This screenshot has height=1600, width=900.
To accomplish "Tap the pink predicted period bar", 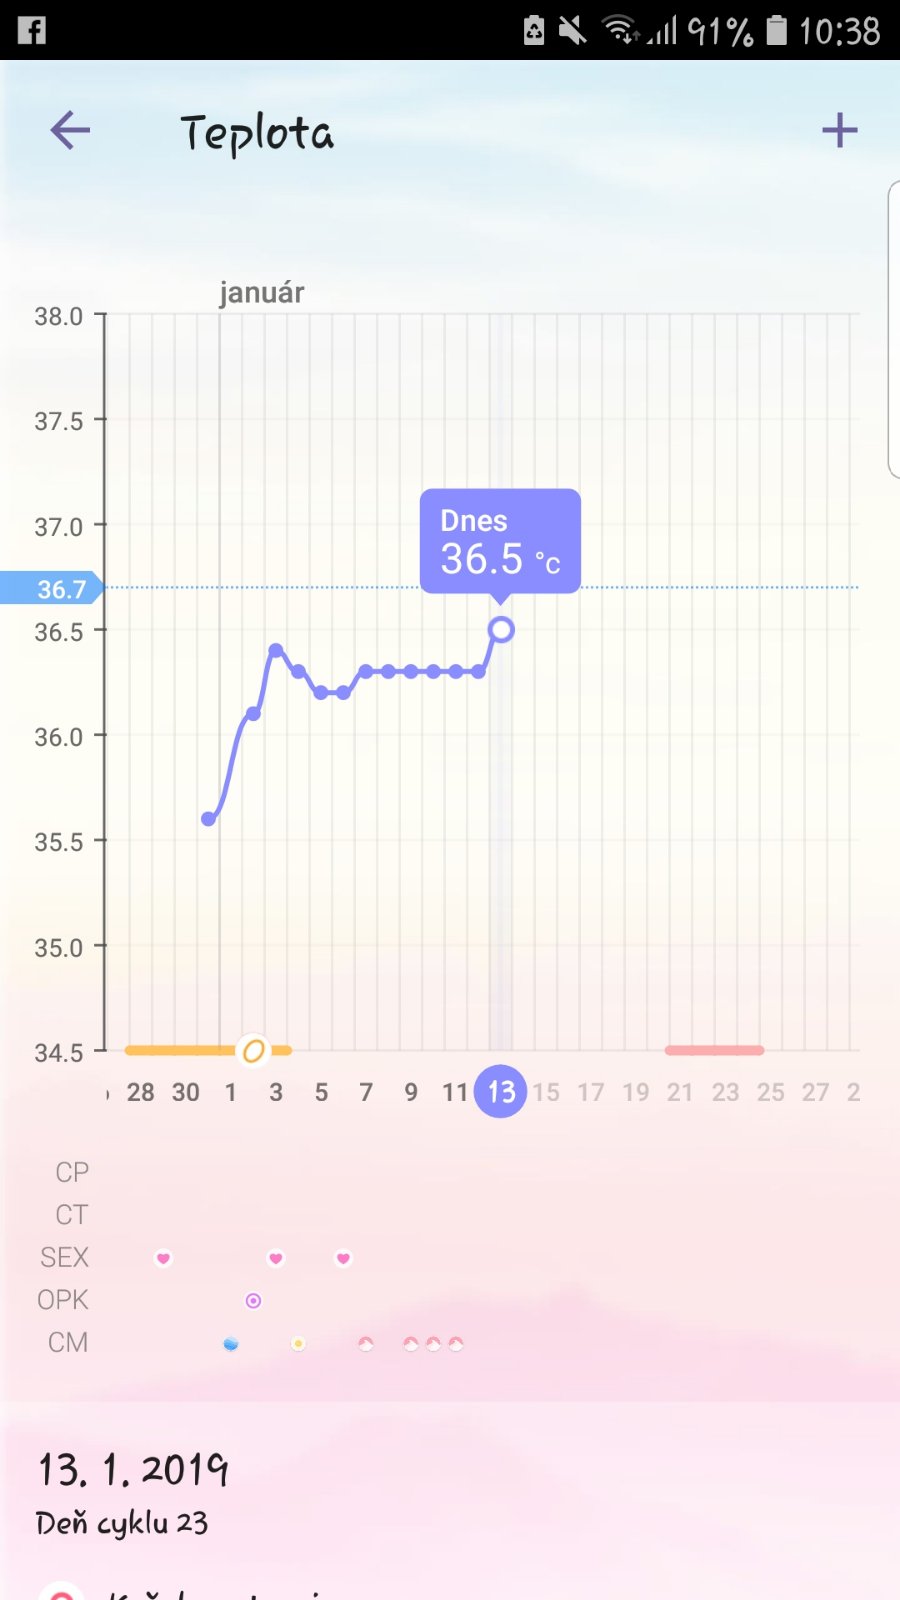I will 714,1050.
